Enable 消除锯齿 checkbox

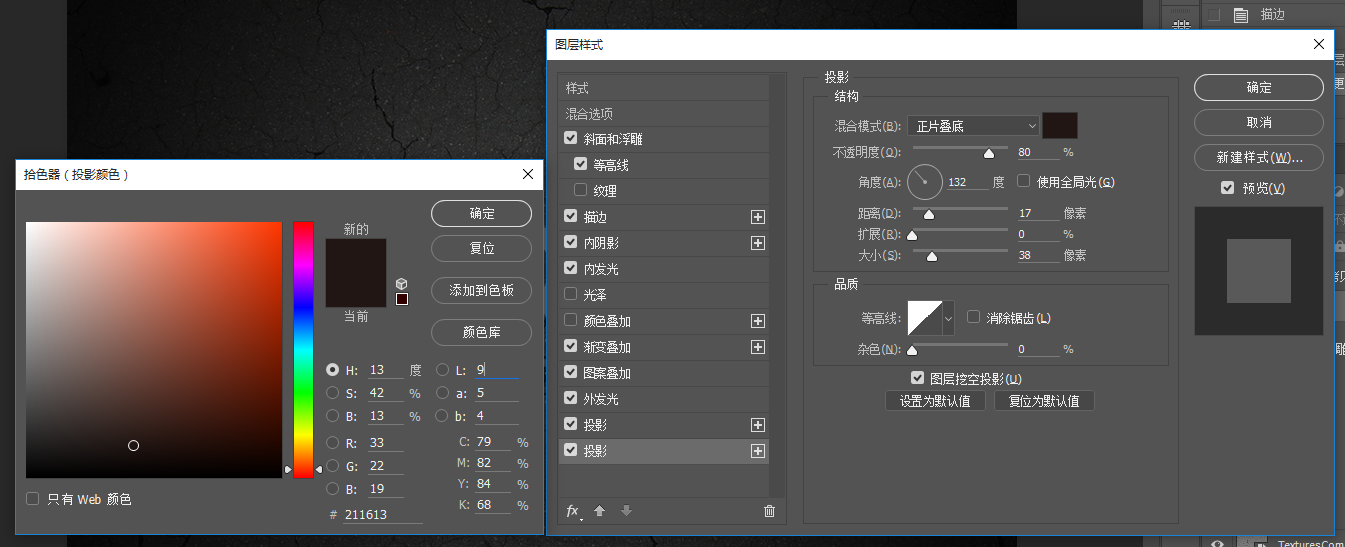[x=974, y=318]
